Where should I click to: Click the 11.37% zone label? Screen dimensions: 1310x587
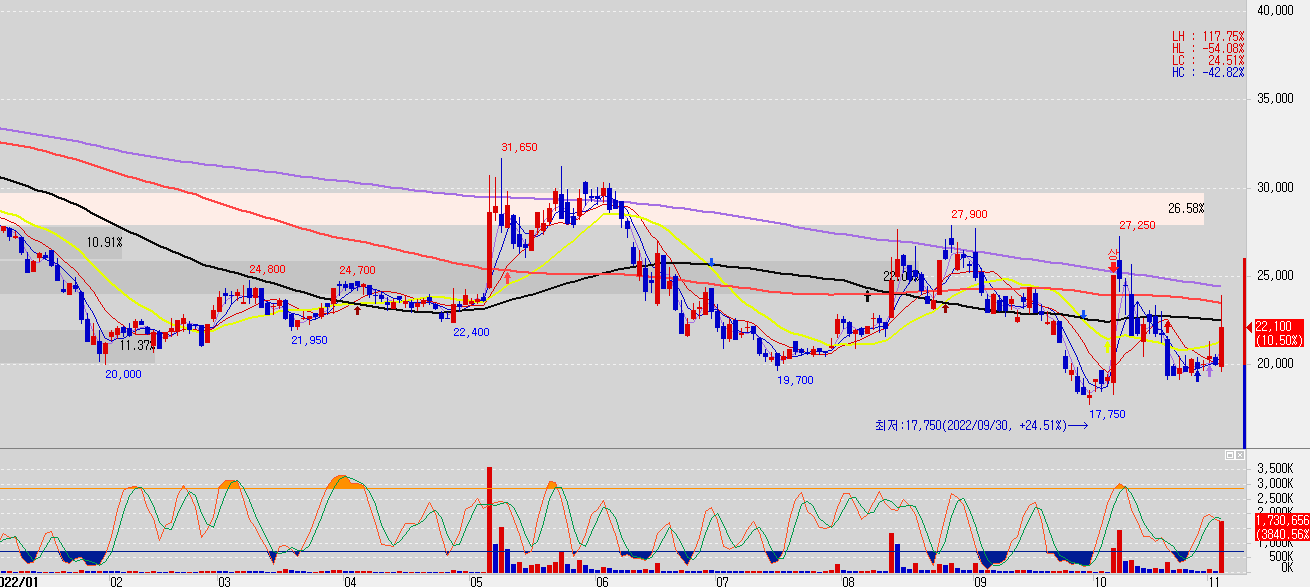click(x=137, y=345)
